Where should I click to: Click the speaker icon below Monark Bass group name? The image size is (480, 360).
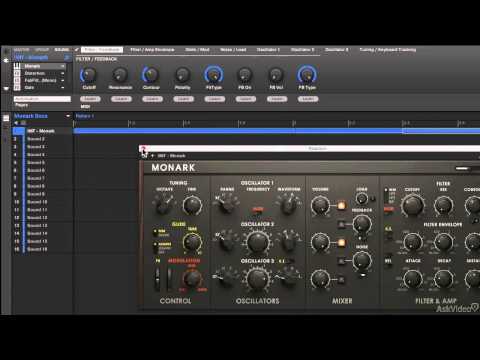pos(16,123)
